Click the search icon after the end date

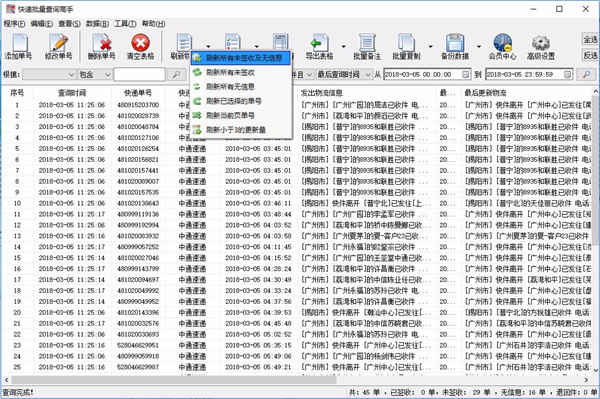tap(586, 75)
